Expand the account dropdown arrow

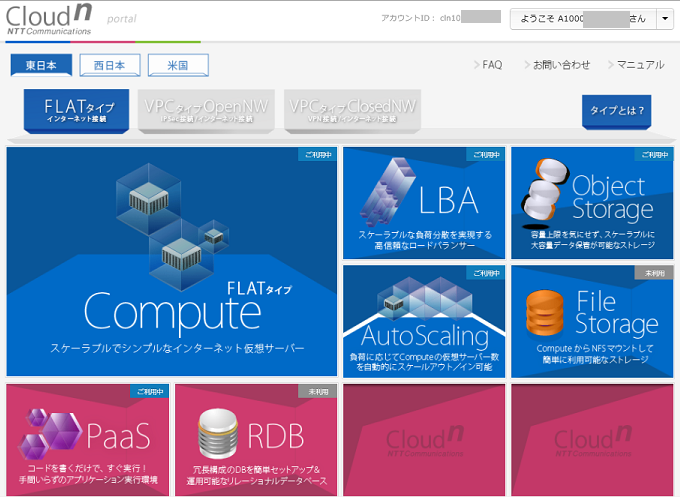click(666, 19)
